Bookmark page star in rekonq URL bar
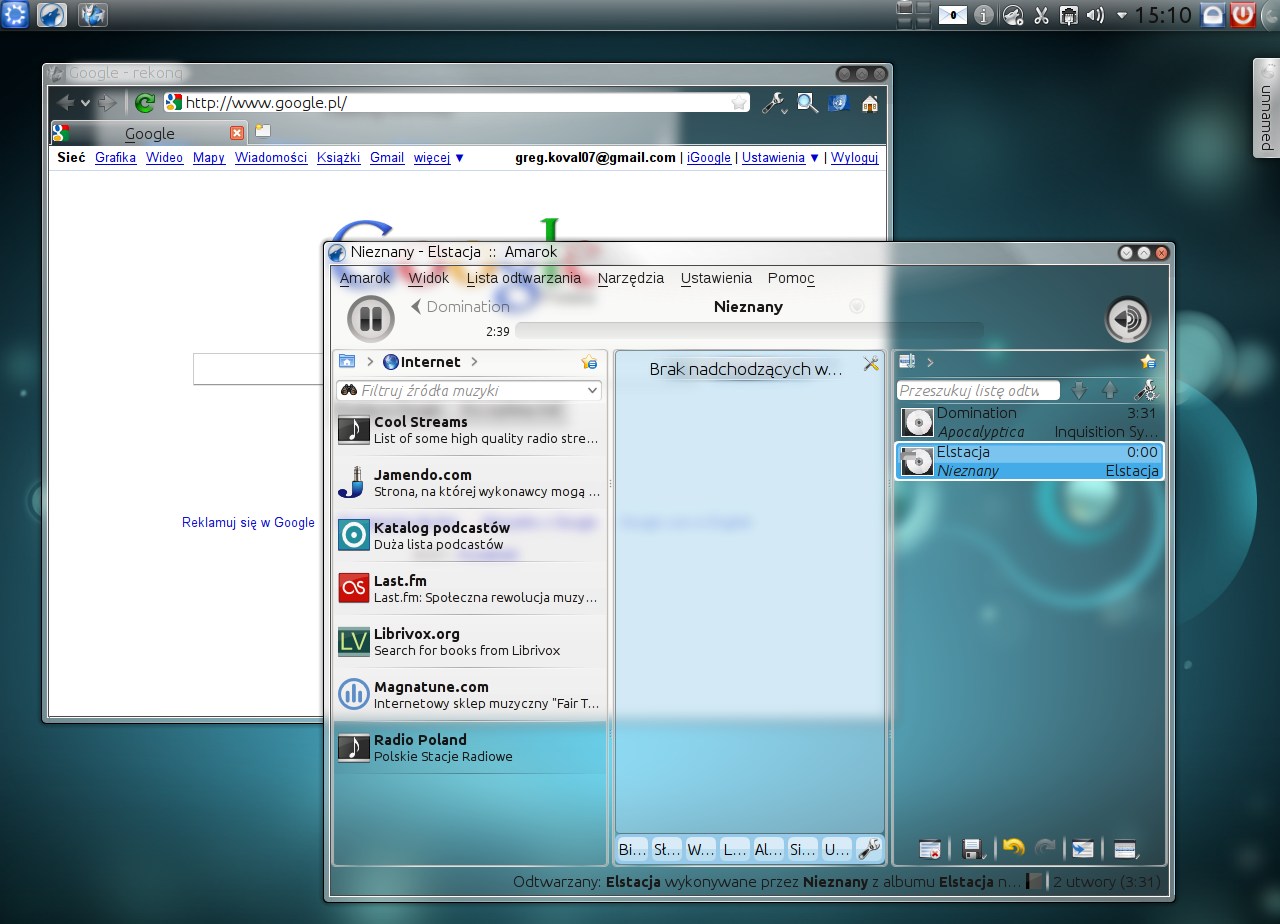The height and width of the screenshot is (924, 1280). pyautogui.click(x=739, y=102)
